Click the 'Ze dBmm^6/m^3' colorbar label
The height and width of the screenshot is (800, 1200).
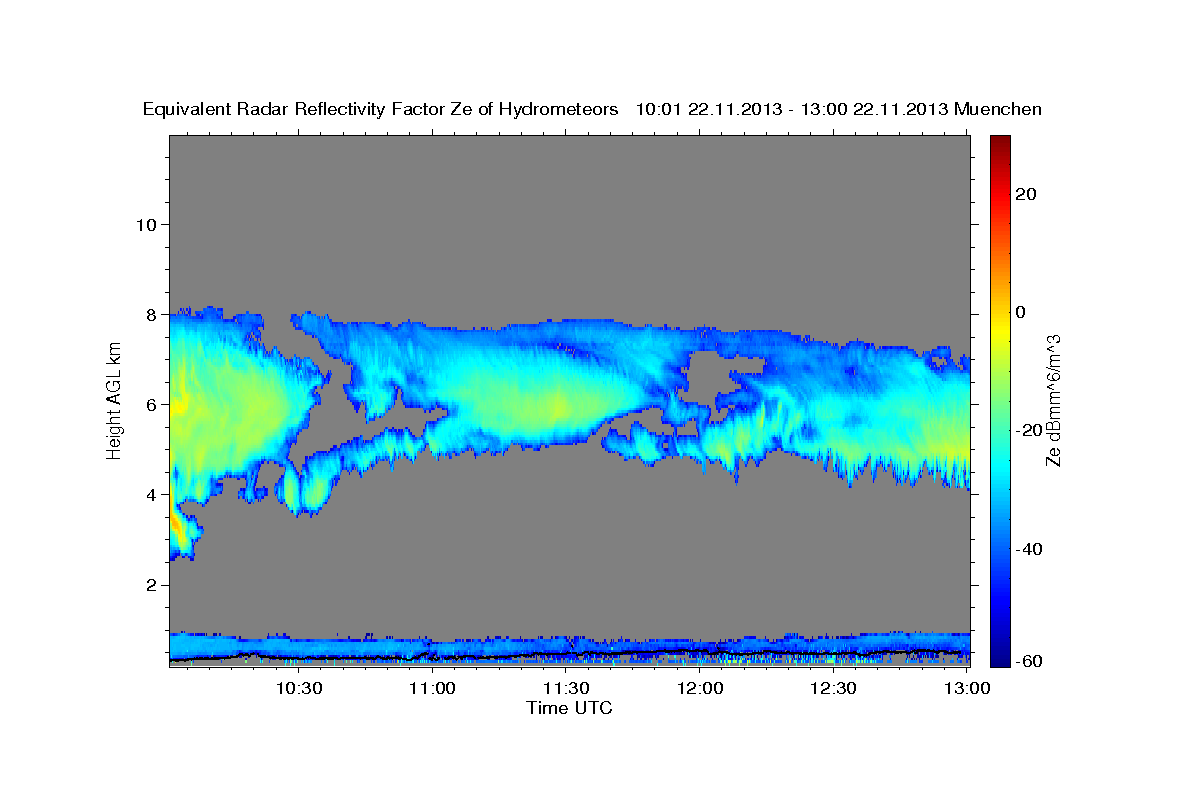click(x=1053, y=400)
